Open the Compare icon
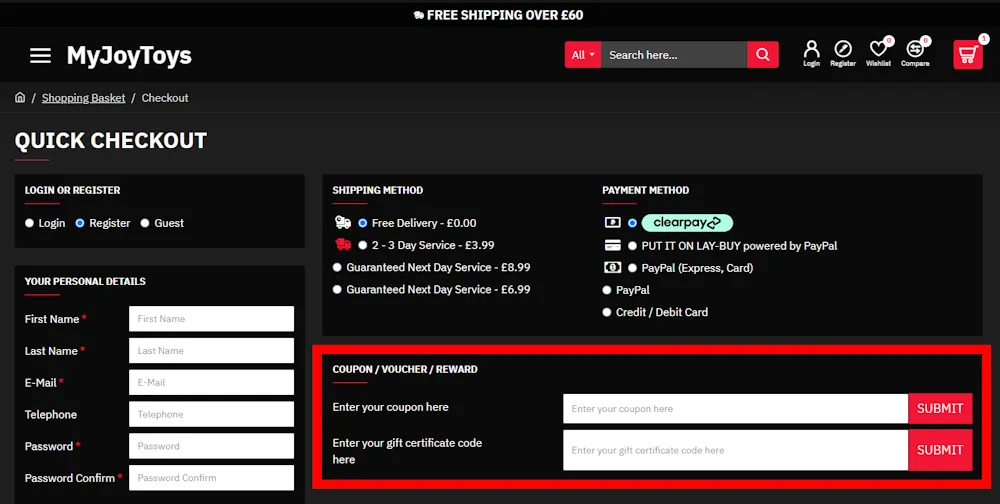Viewport: 1000px width, 504px height. pos(915,54)
